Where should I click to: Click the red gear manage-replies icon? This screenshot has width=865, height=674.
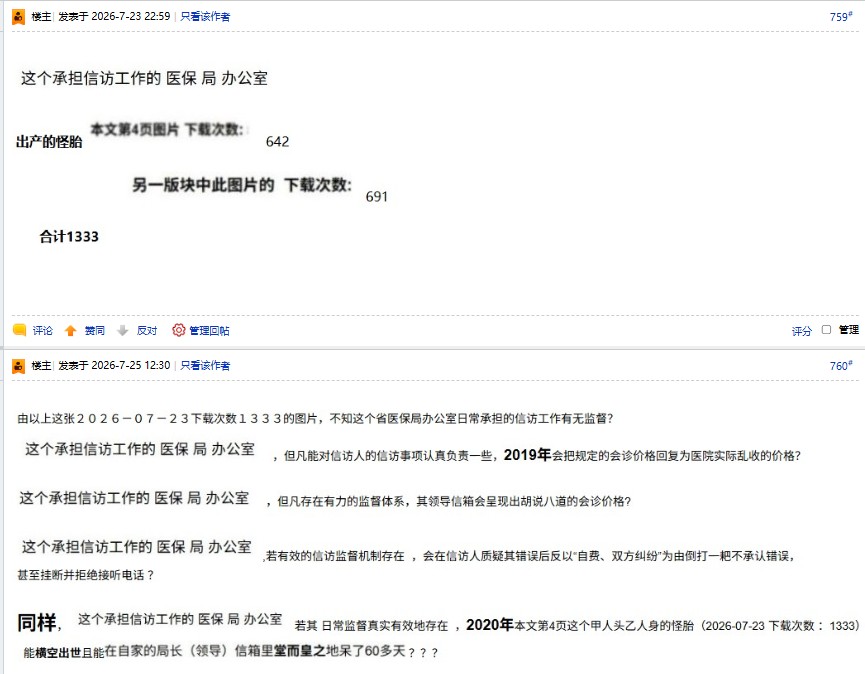[178, 330]
